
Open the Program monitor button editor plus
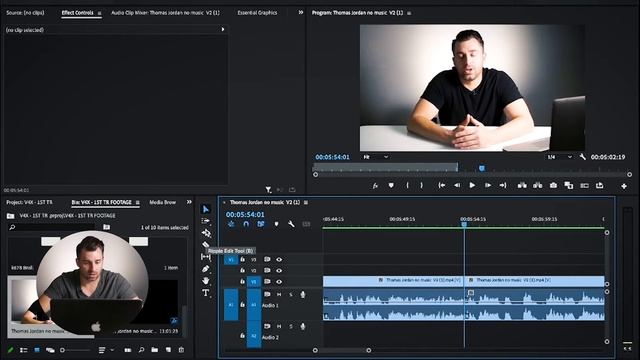624,186
